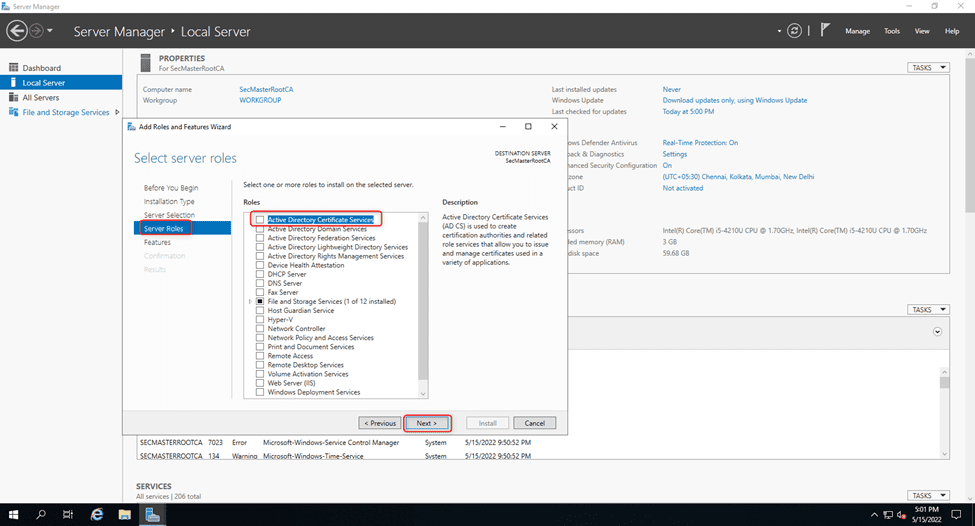Expand File and Storage Services role tree

250,302
